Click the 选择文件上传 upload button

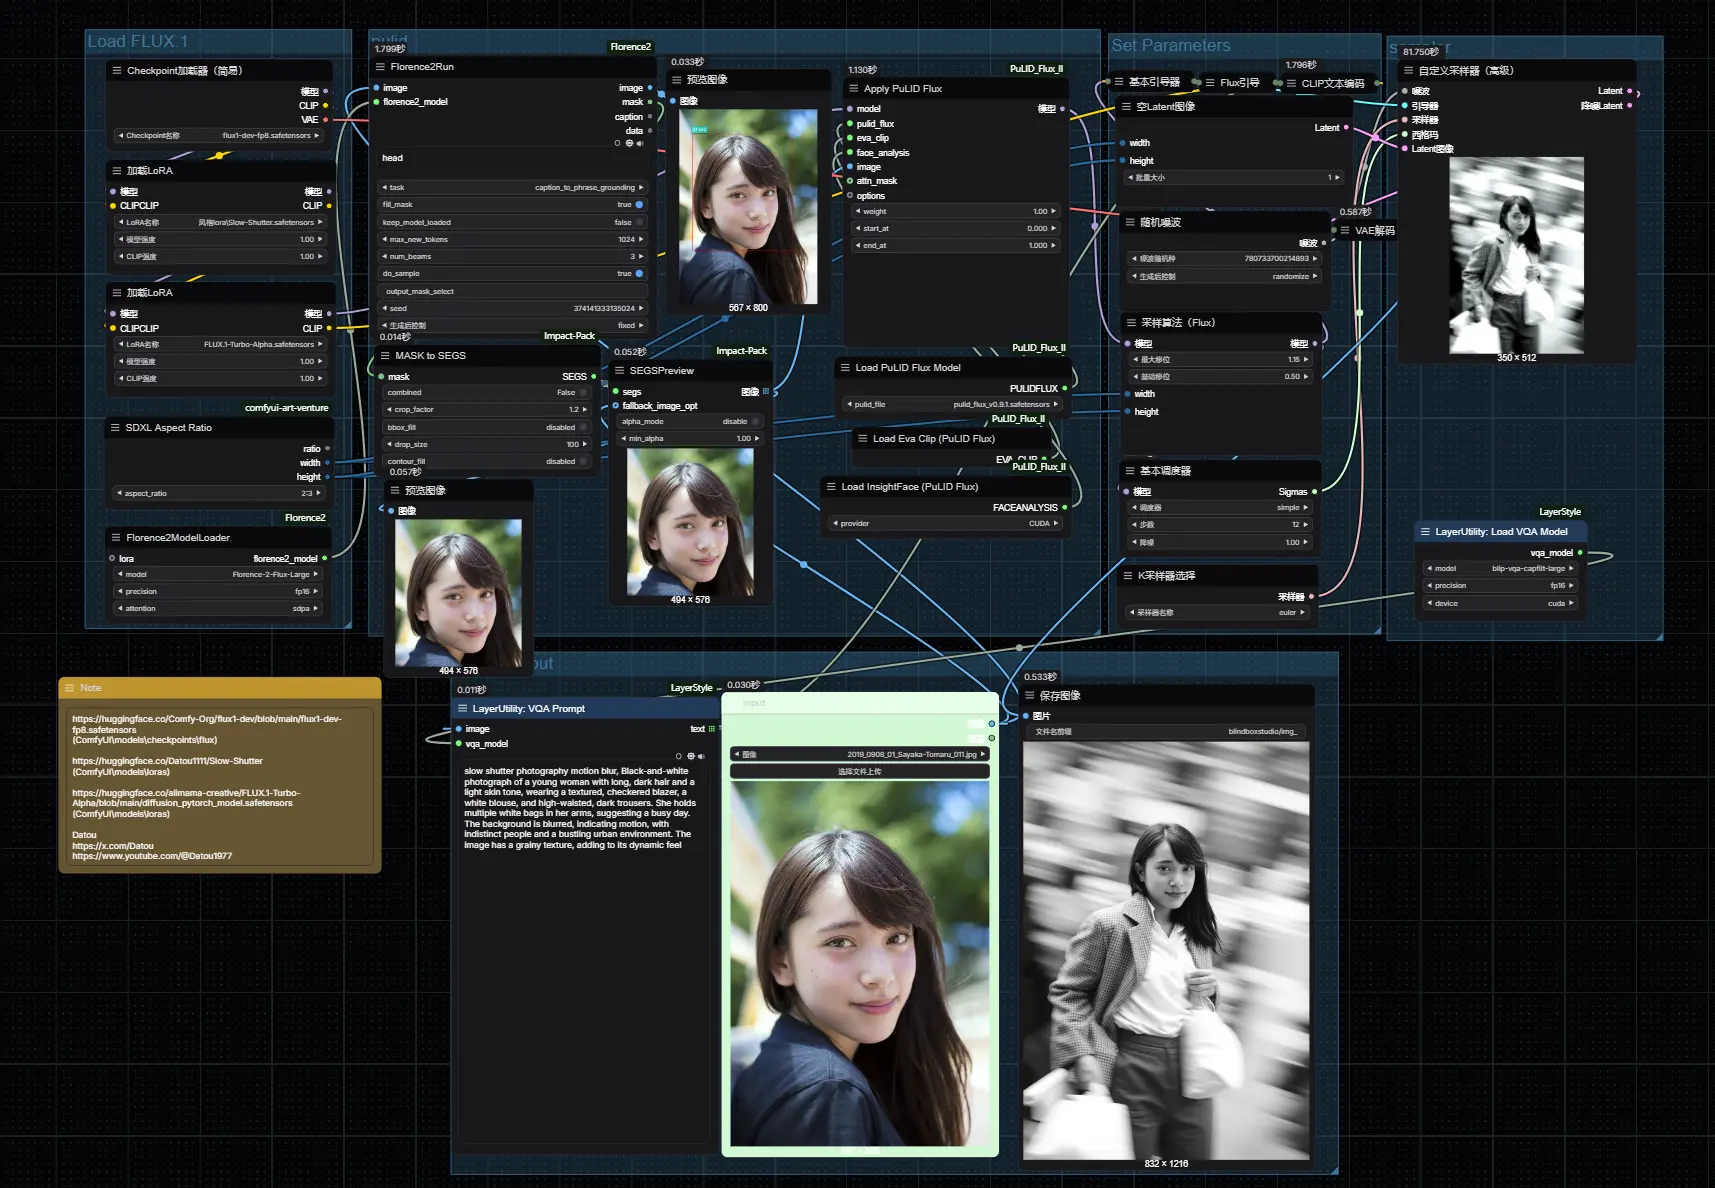click(x=859, y=772)
